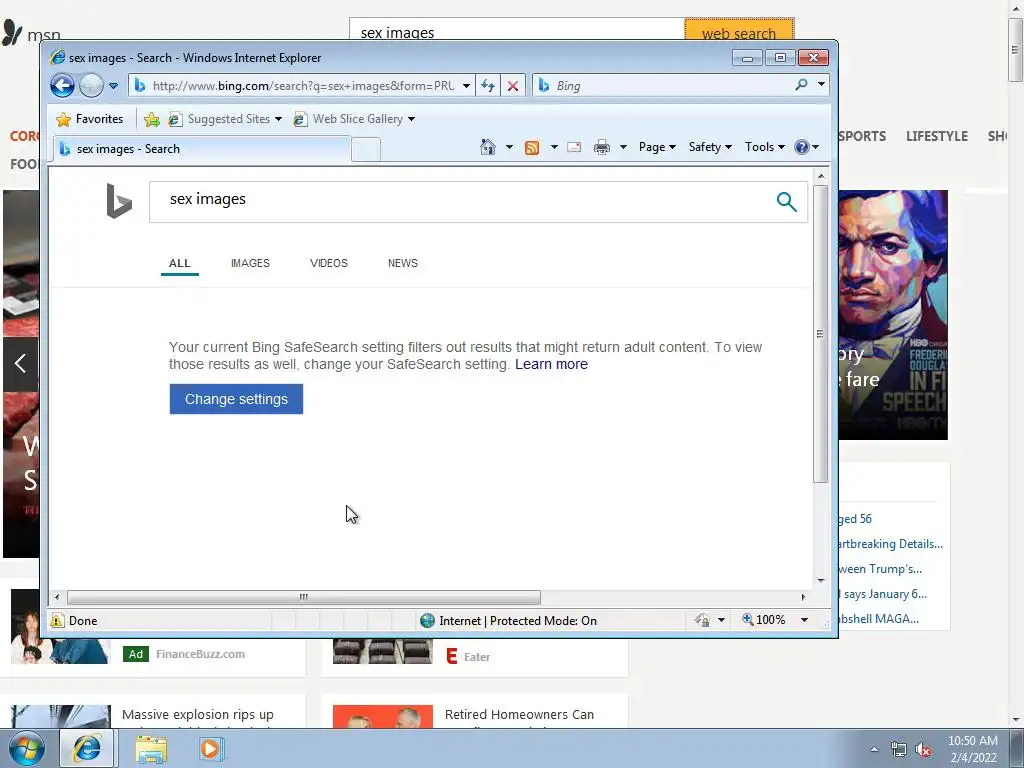Image resolution: width=1024 pixels, height=768 pixels.
Task: Click the 100% zoom level button
Action: coord(763,620)
